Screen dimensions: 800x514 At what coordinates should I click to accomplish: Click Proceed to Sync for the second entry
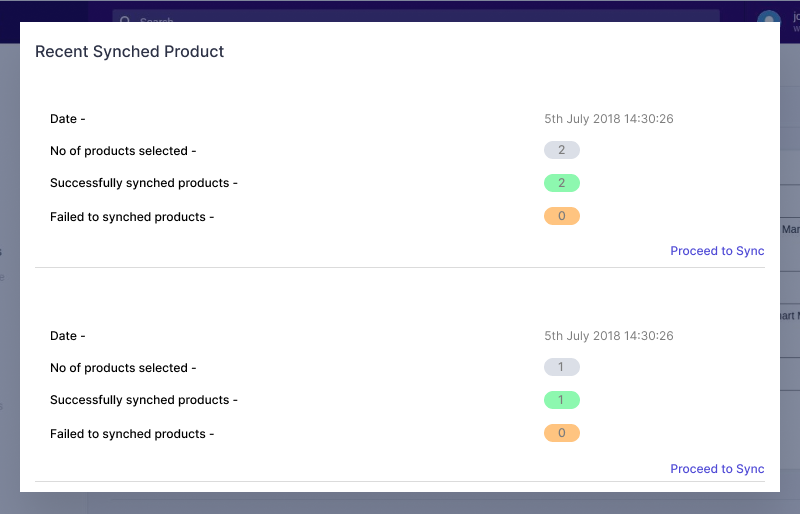(717, 469)
